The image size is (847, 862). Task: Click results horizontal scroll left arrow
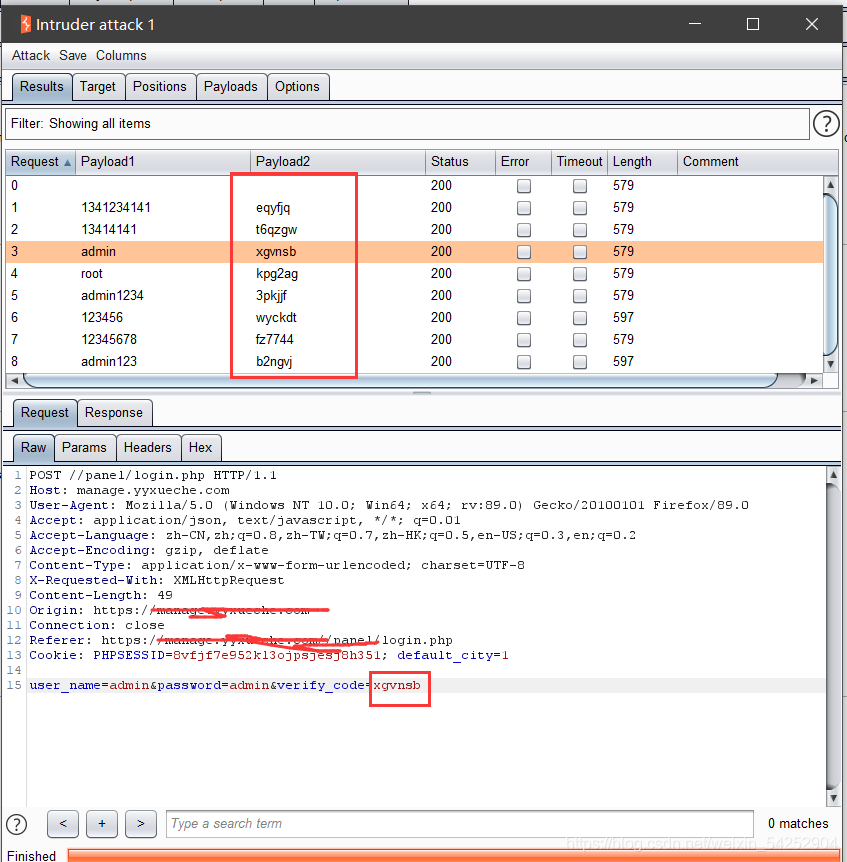14,380
